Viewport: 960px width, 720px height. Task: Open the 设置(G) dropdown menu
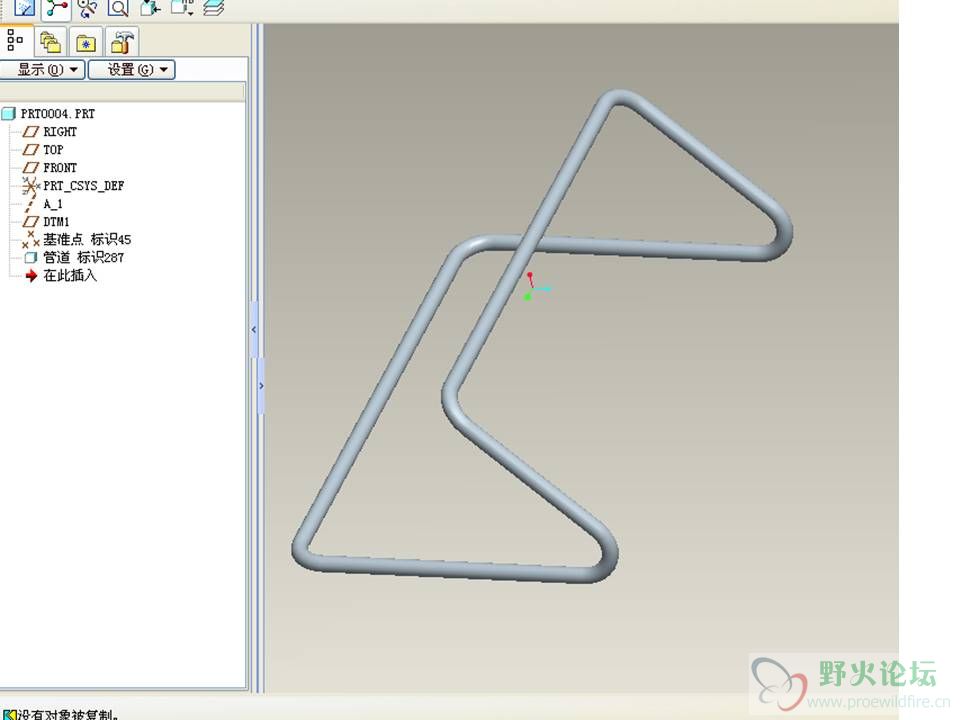click(132, 70)
